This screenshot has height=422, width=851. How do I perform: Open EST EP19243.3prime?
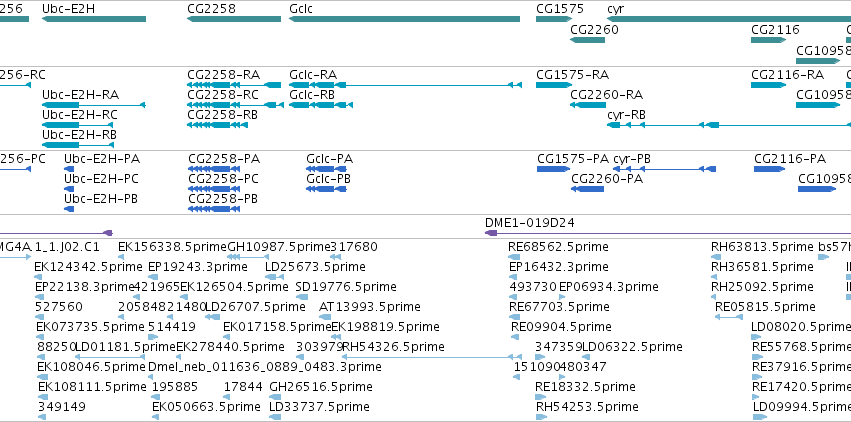tap(154, 277)
